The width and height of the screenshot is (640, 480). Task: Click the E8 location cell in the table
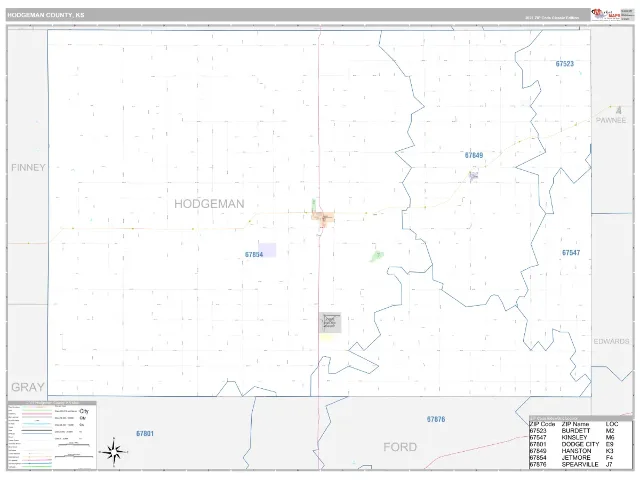tap(609, 444)
